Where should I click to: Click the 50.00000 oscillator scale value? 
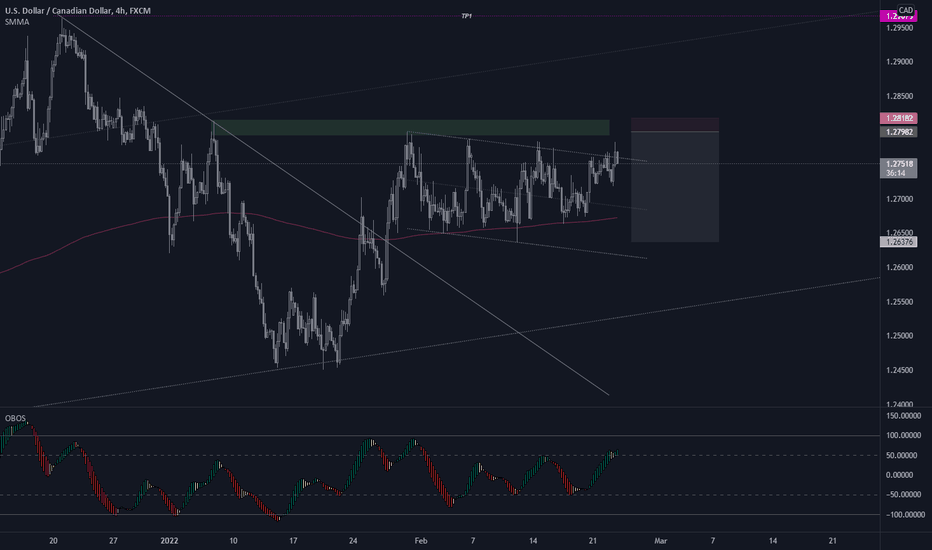click(x=903, y=455)
